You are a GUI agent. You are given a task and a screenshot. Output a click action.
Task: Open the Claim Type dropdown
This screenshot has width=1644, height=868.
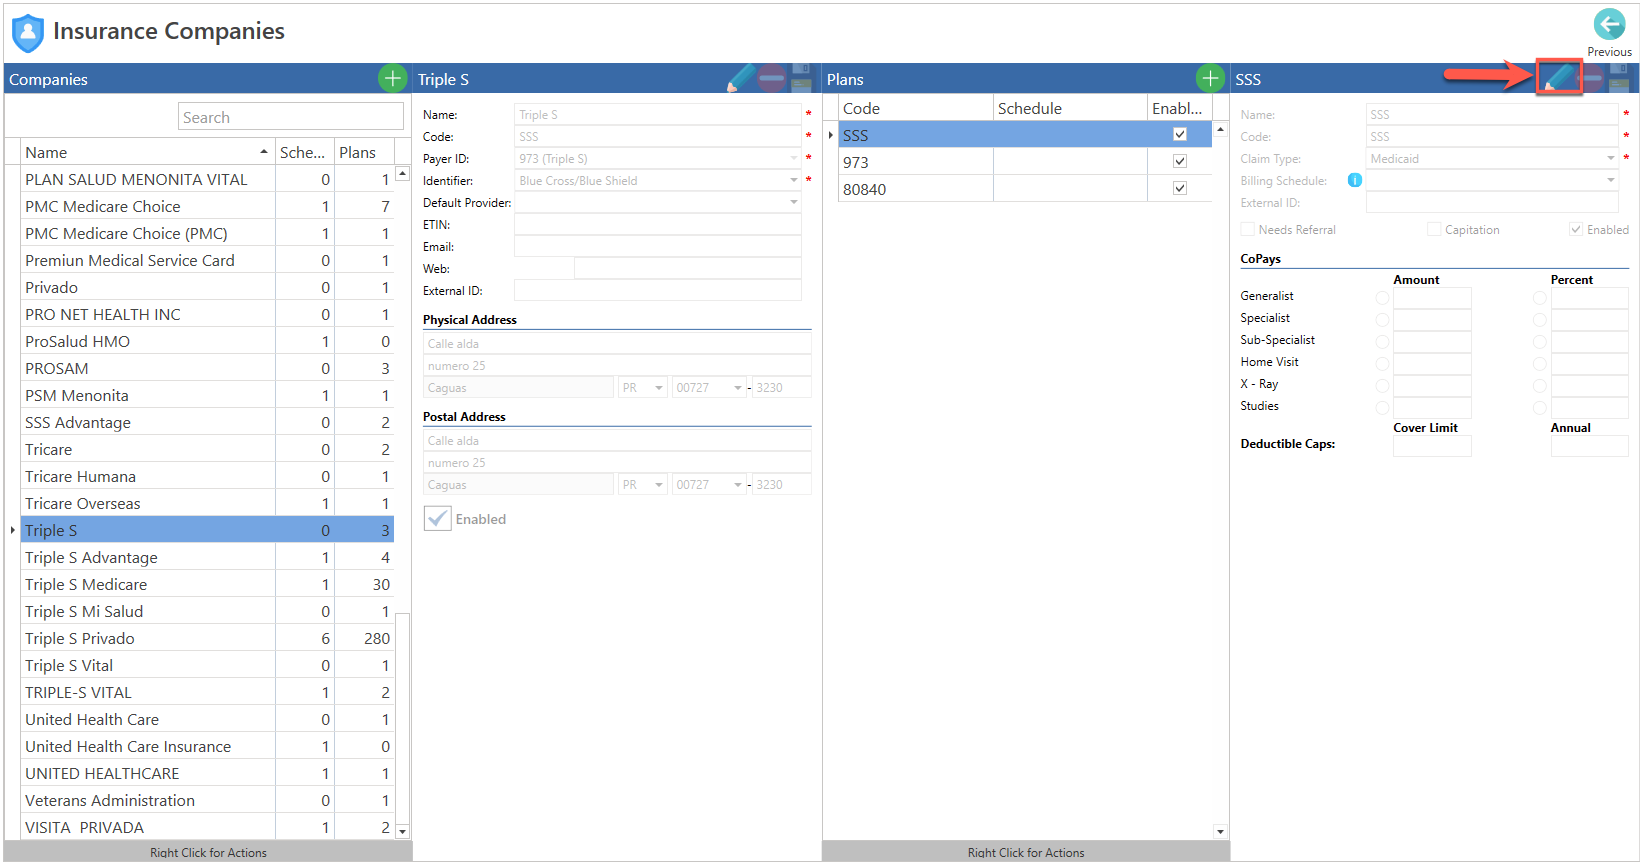tap(1610, 158)
